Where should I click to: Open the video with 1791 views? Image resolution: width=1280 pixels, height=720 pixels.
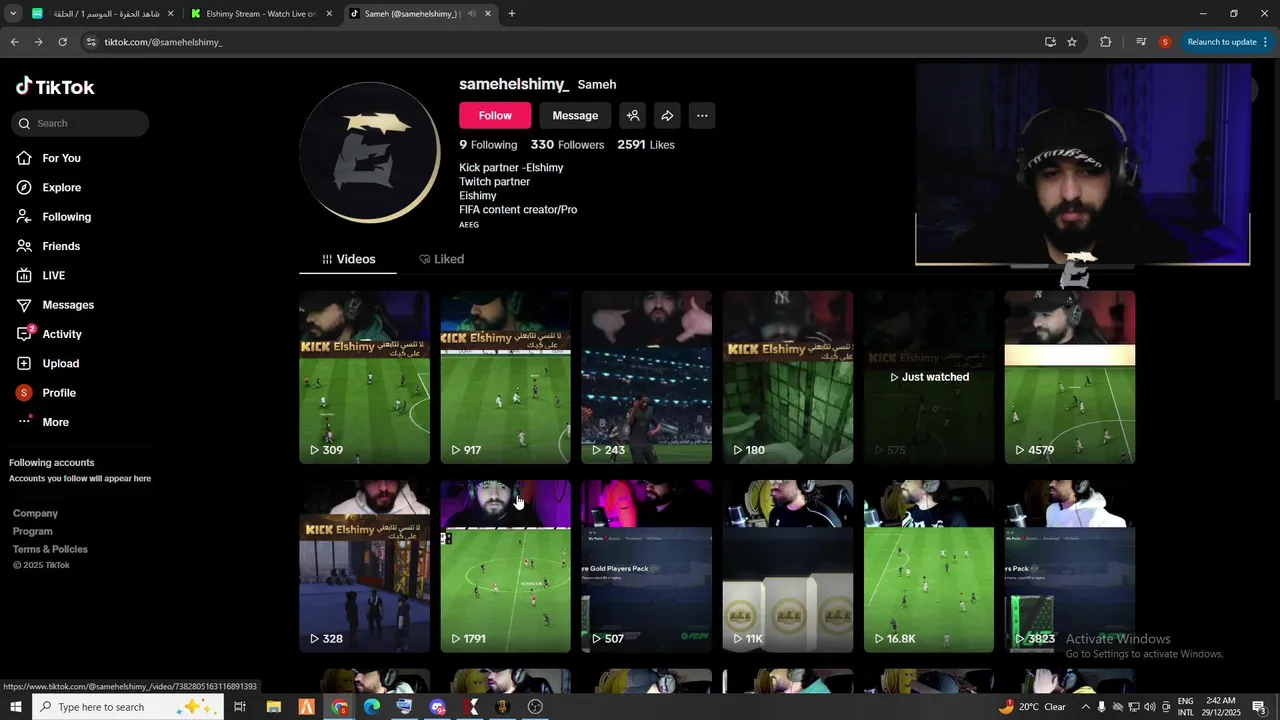505,566
